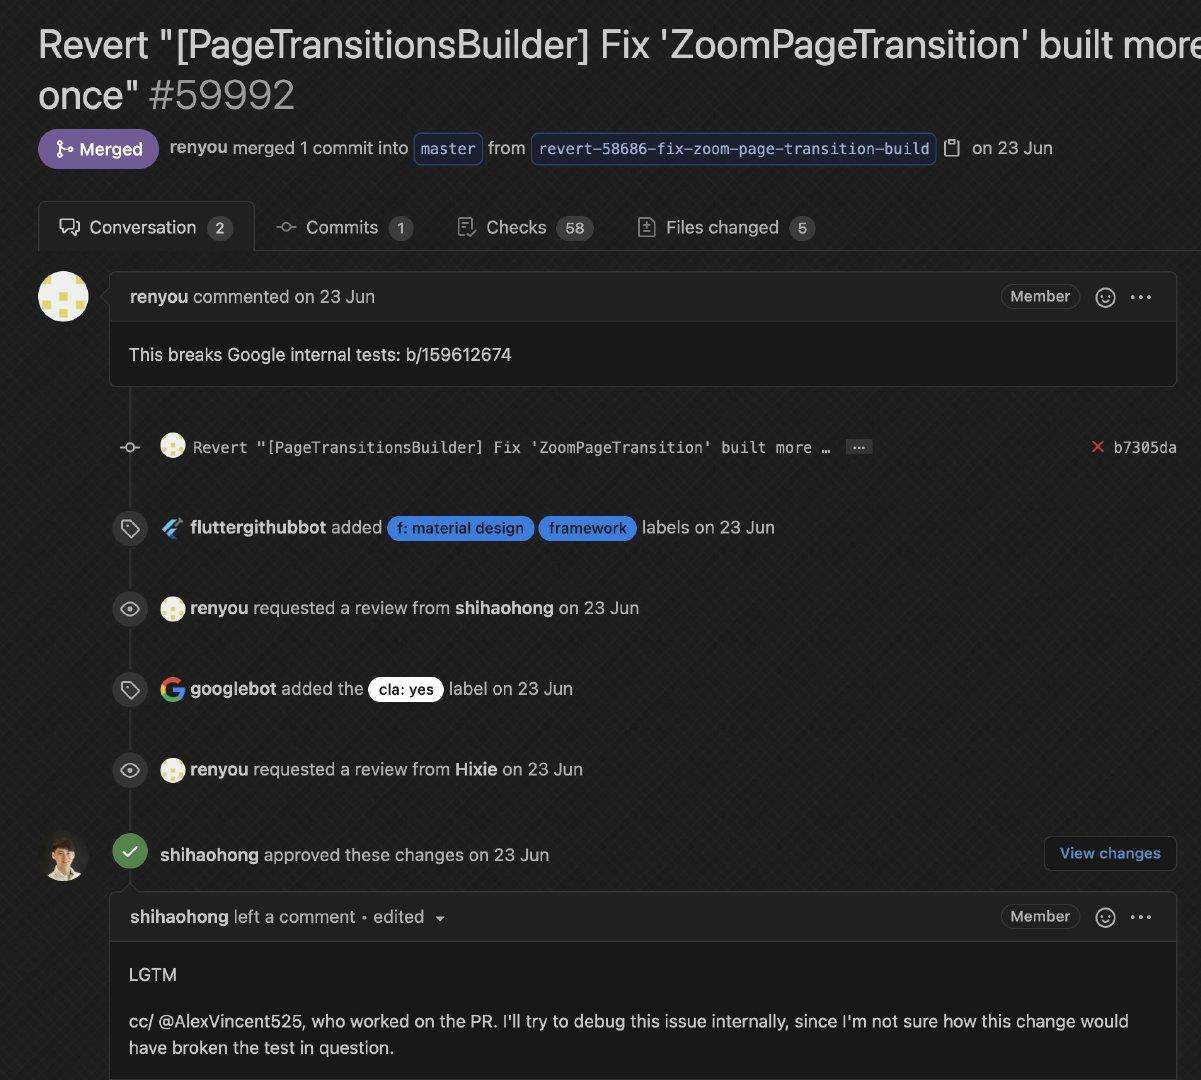The width and height of the screenshot is (1201, 1080).
Task: Click the 'cla: yes' label
Action: point(406,689)
